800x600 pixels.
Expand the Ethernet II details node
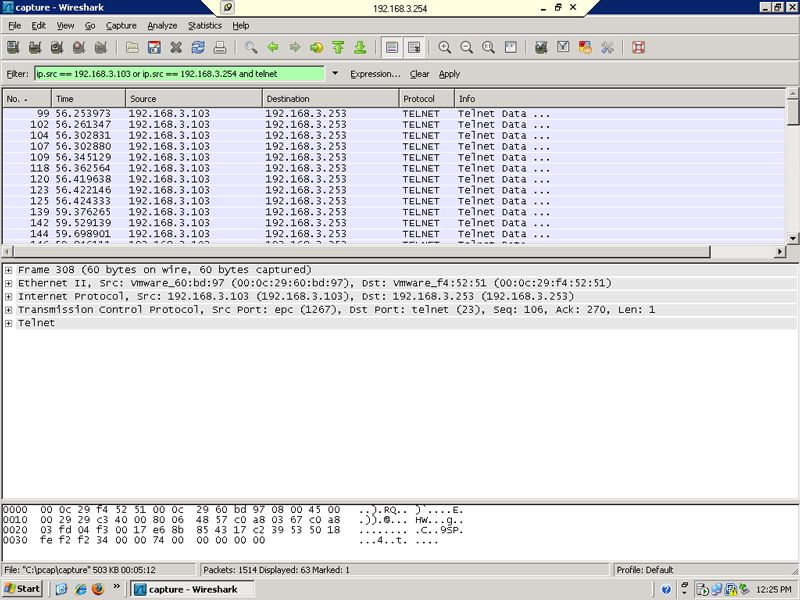point(8,283)
